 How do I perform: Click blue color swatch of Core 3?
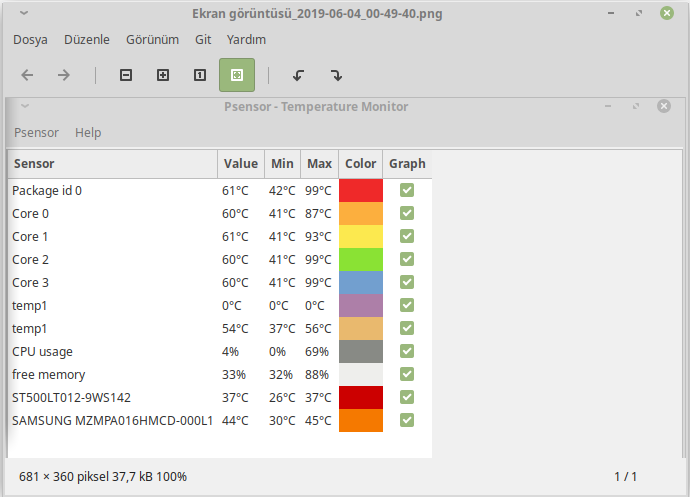[x=361, y=282]
